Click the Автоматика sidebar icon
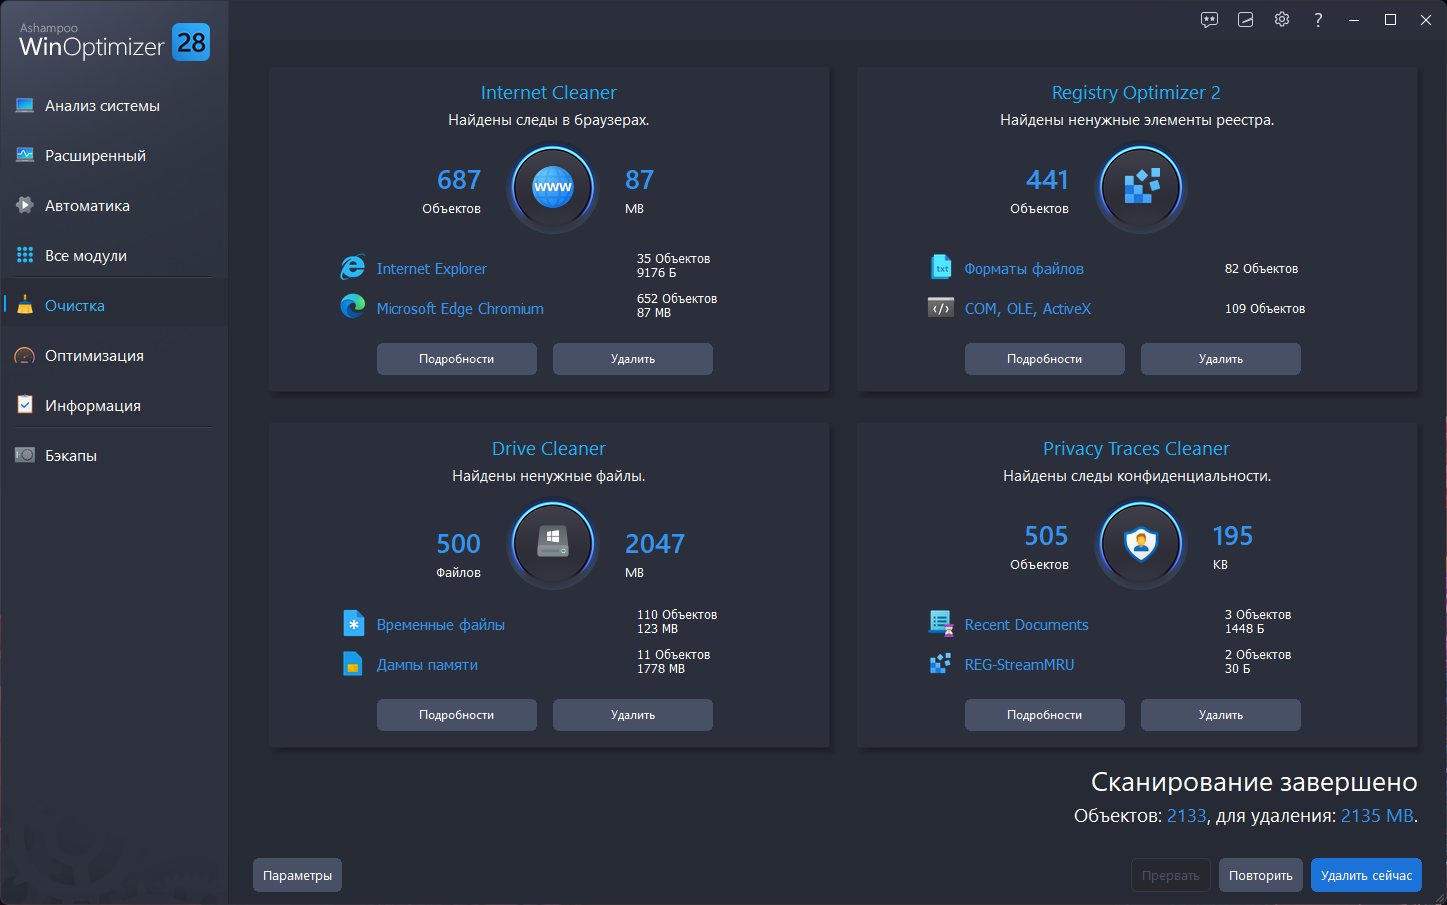The image size is (1447, 905). click(x=25, y=205)
